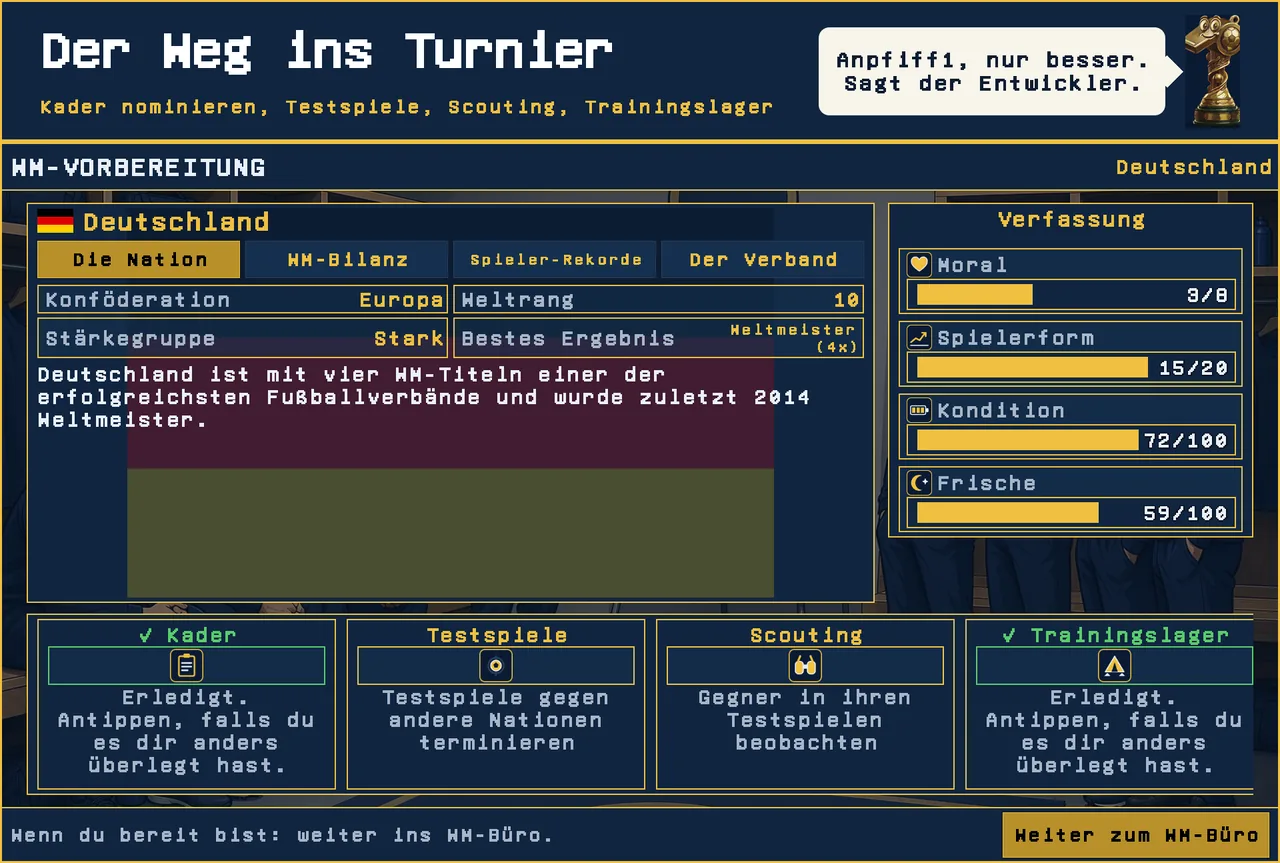Open the Kader clipboard icon

click(x=187, y=665)
